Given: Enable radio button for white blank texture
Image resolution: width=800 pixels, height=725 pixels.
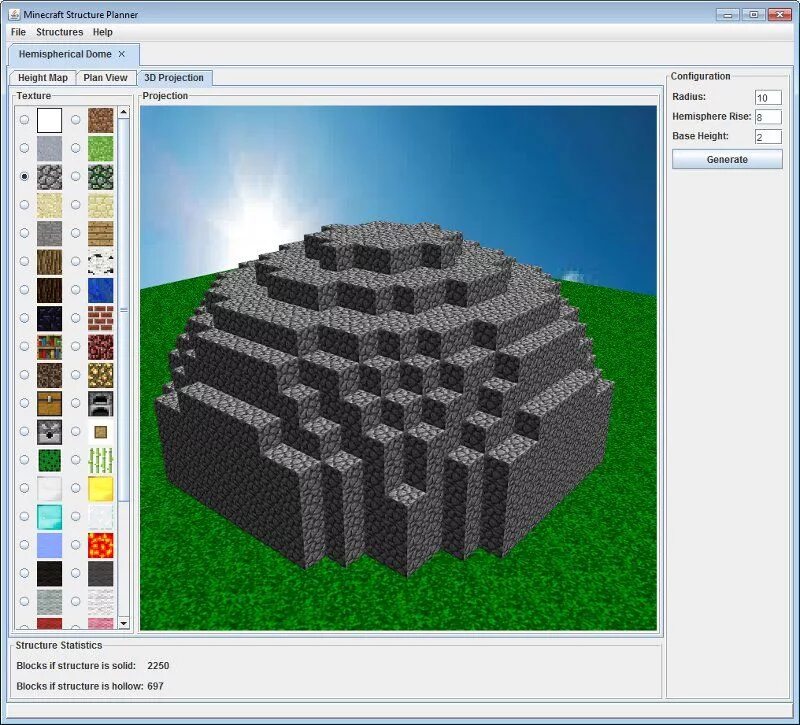Looking at the screenshot, I should click(24, 120).
